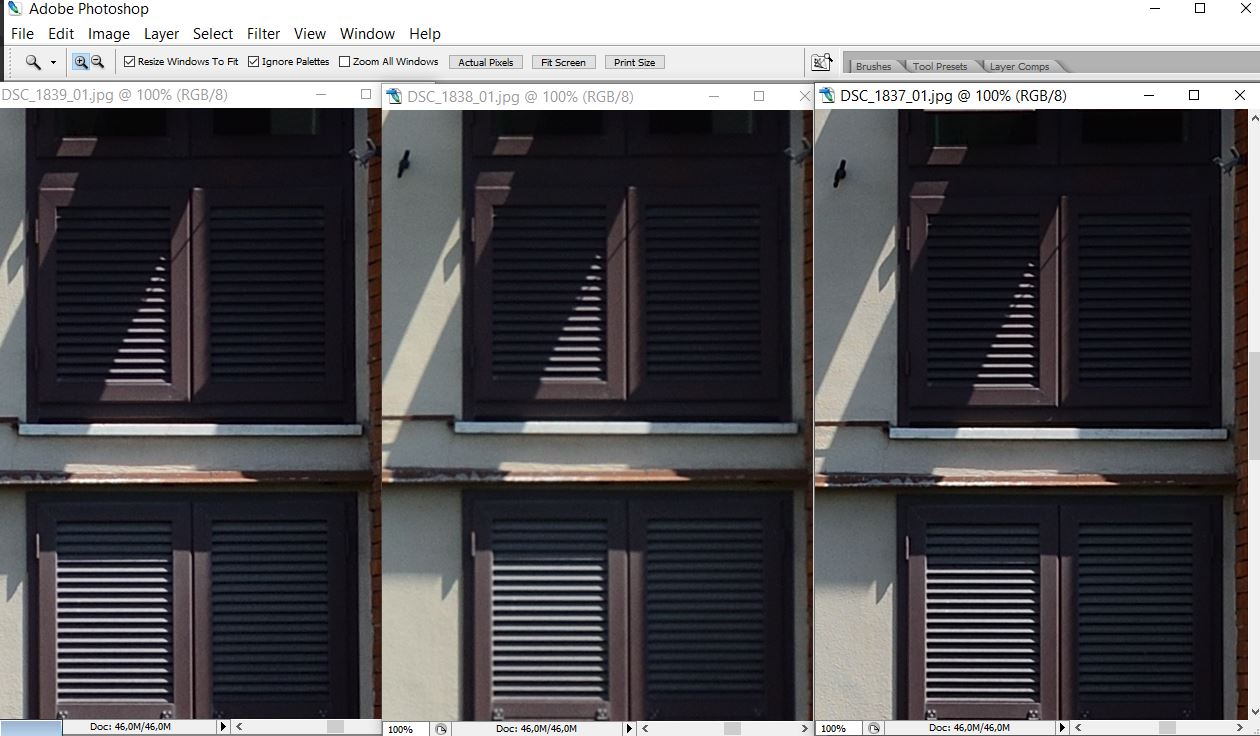
Task: Maximize the DSC_1837_01.jpg document window
Action: point(1194,95)
